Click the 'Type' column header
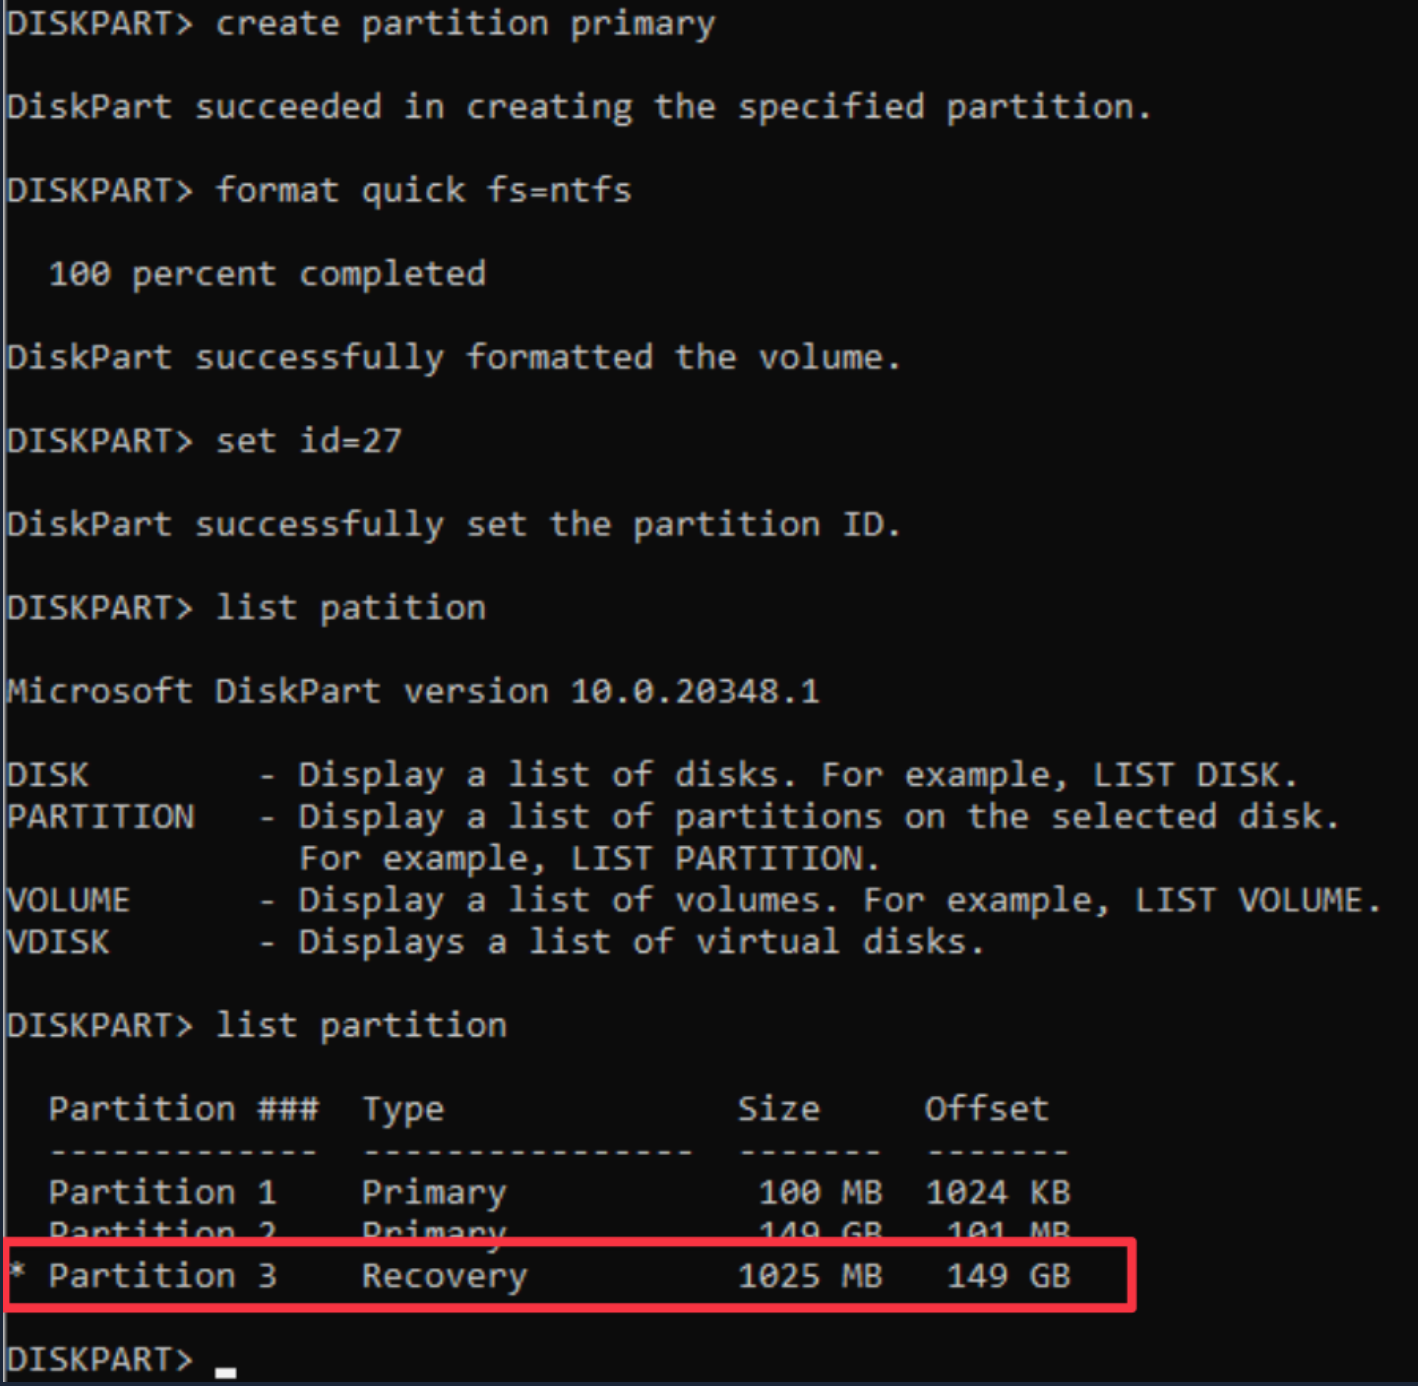1418x1386 pixels. pyautogui.click(x=403, y=1109)
